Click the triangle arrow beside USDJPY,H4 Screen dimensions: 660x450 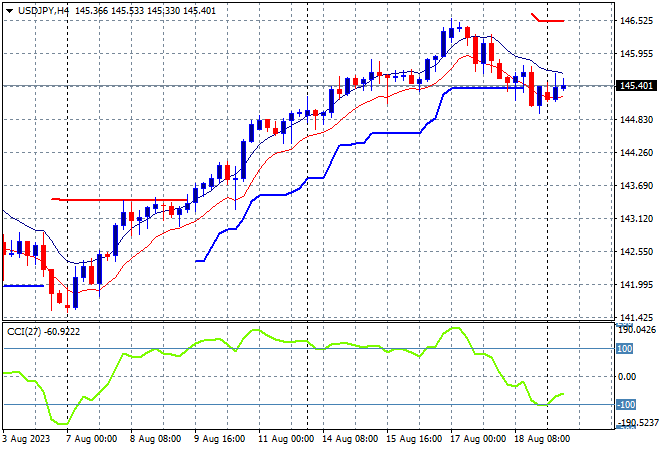coord(10,11)
